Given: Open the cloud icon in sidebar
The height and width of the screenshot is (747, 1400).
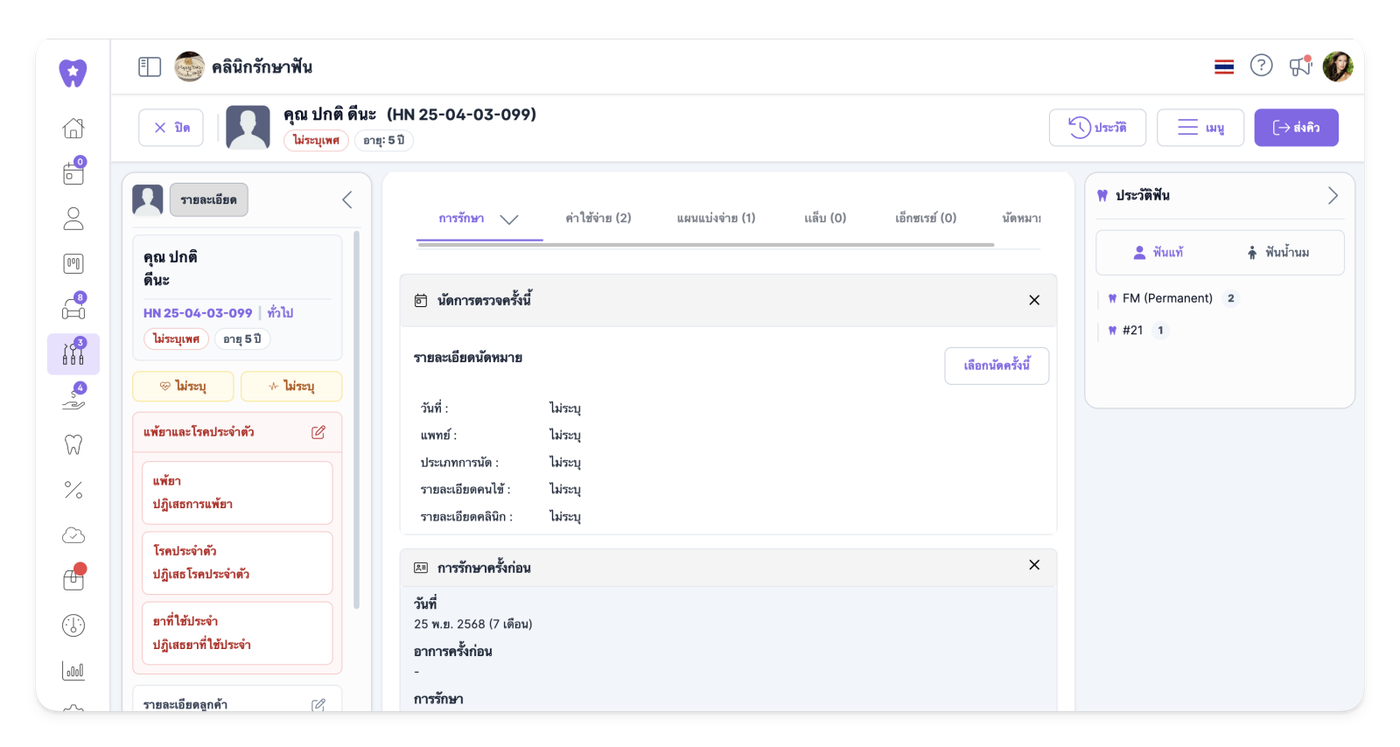Looking at the screenshot, I should (x=73, y=535).
